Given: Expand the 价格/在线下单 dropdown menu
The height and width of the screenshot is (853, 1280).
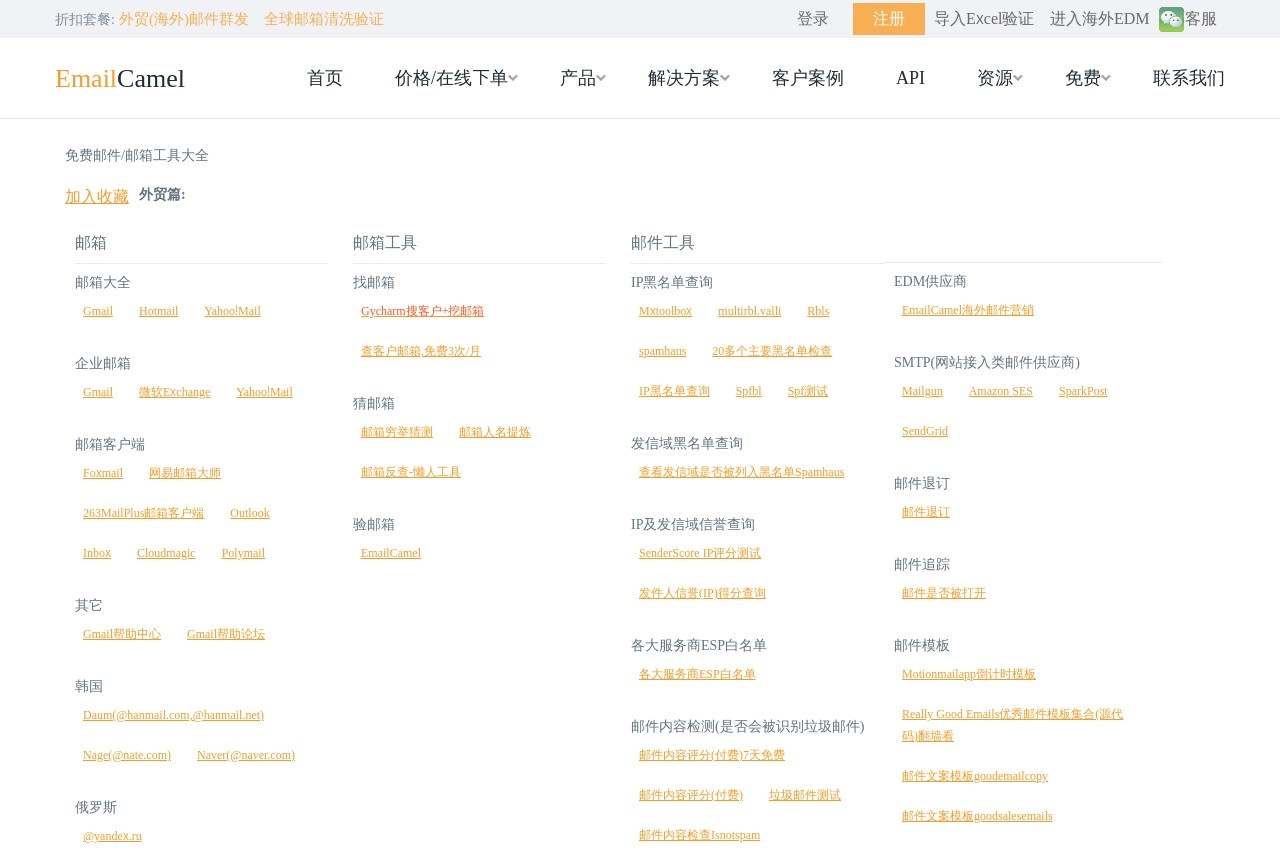Looking at the screenshot, I should pos(456,78).
